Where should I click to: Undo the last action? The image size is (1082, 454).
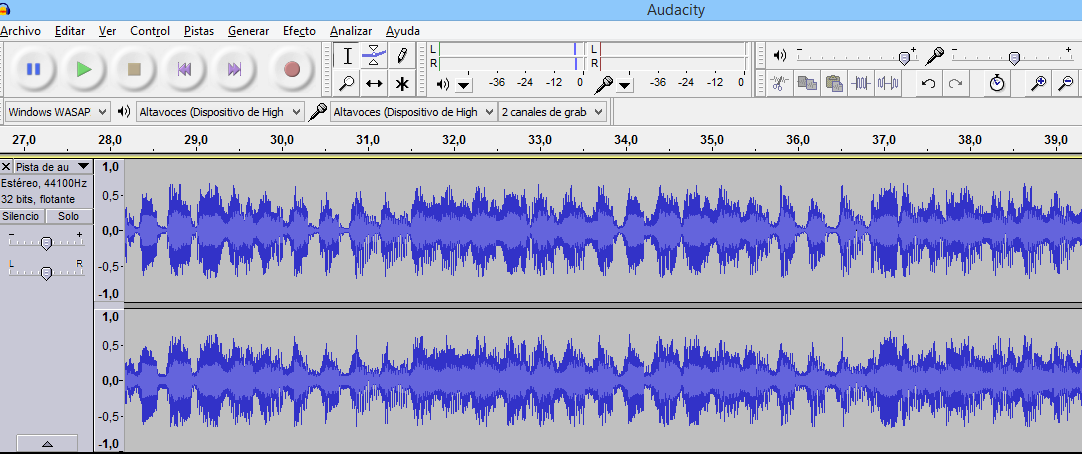928,83
